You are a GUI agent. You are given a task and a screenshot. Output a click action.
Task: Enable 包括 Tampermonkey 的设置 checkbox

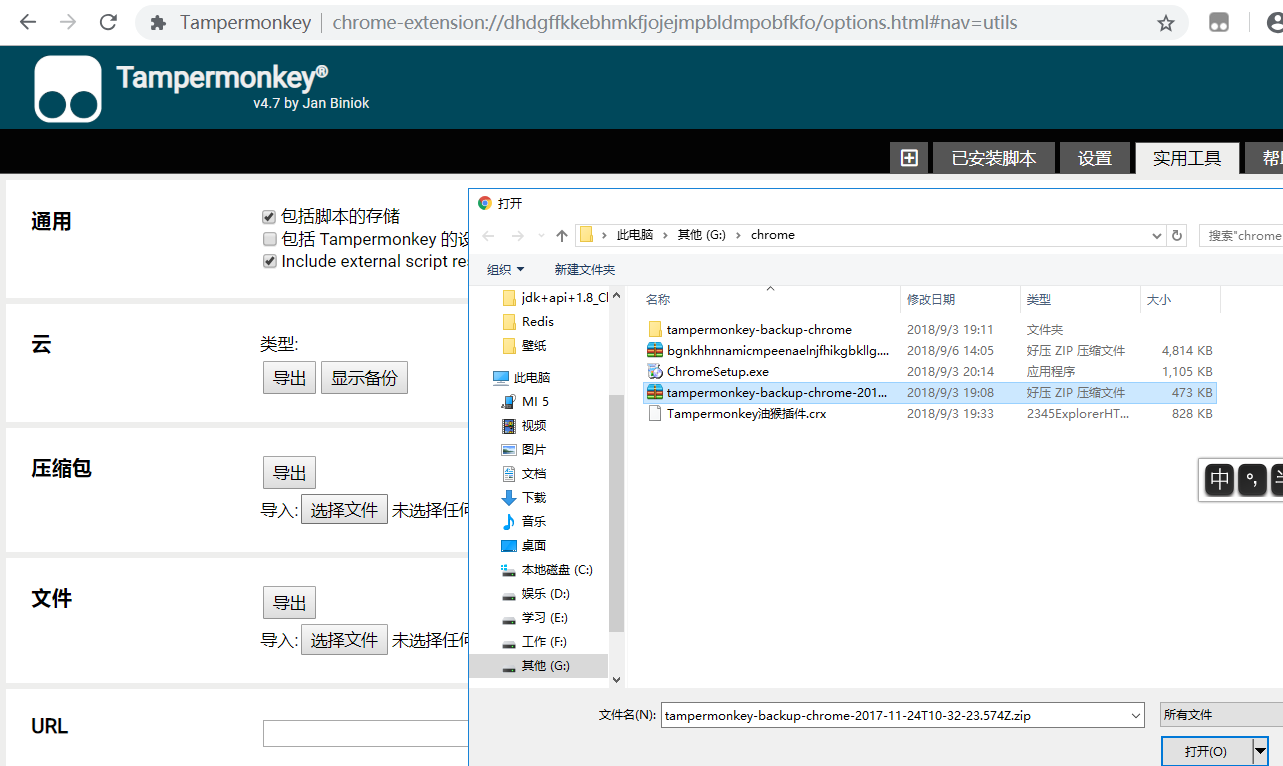pyautogui.click(x=269, y=239)
